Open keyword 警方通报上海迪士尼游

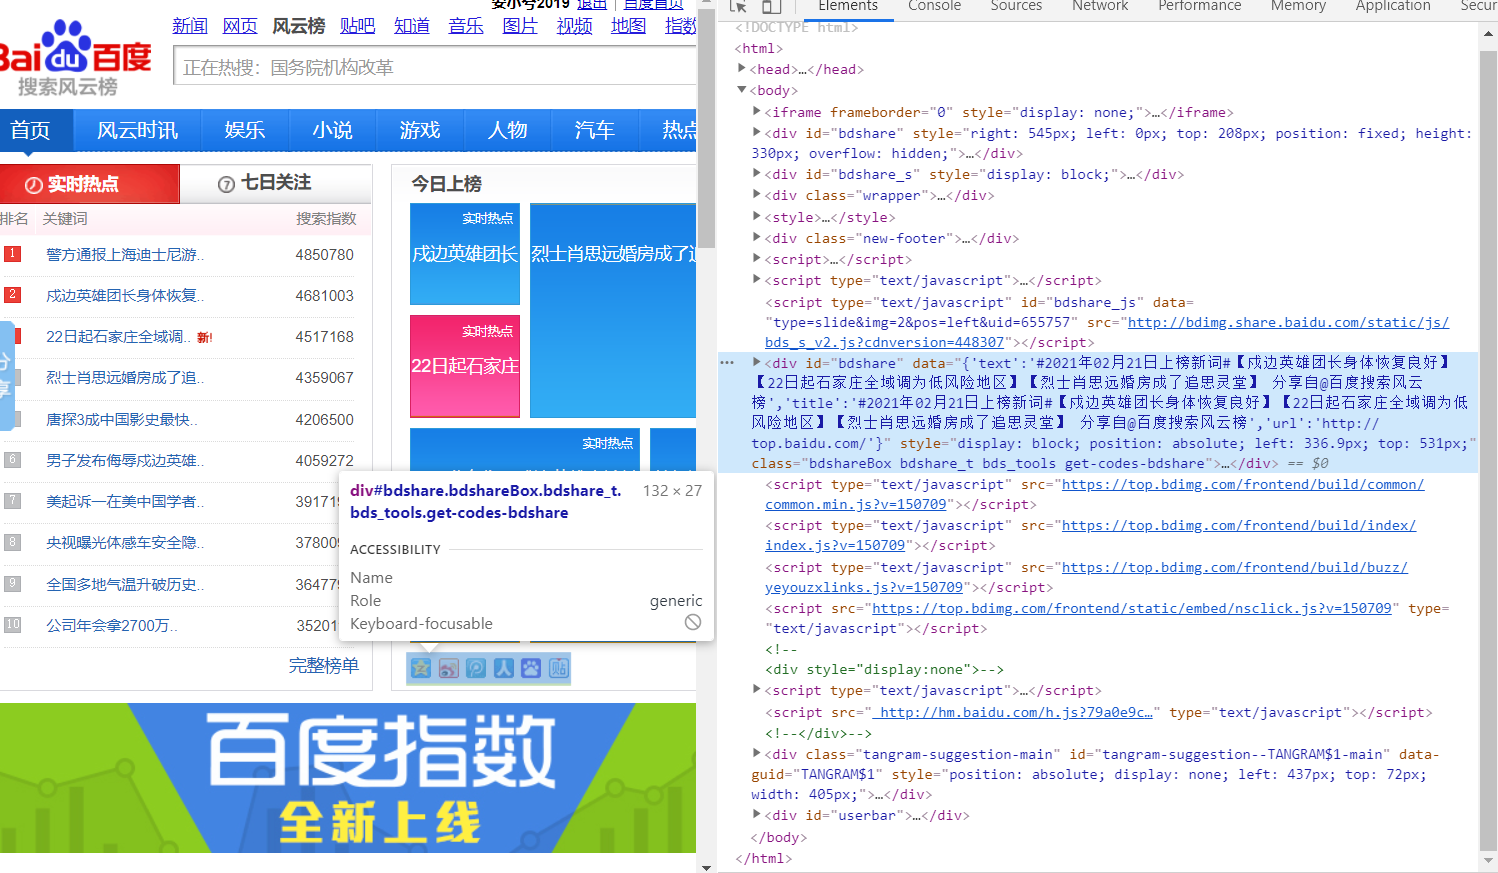click(125, 254)
